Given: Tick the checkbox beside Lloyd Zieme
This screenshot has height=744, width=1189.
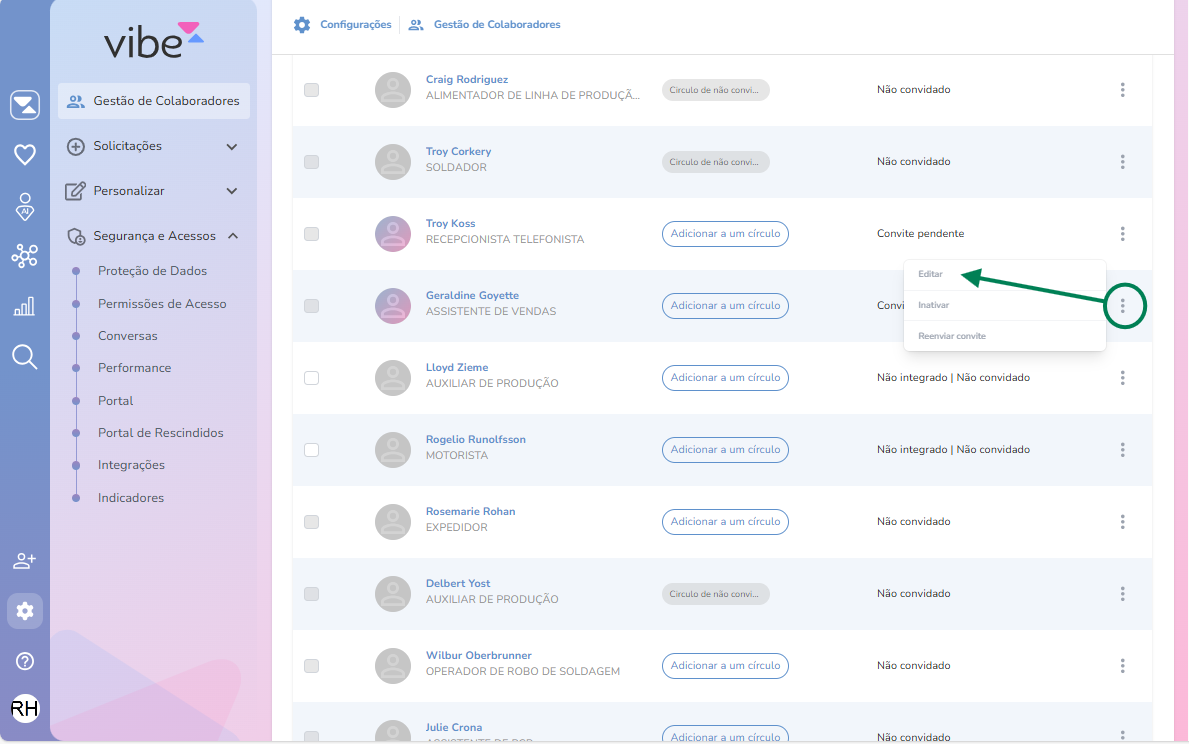Looking at the screenshot, I should click(x=311, y=378).
